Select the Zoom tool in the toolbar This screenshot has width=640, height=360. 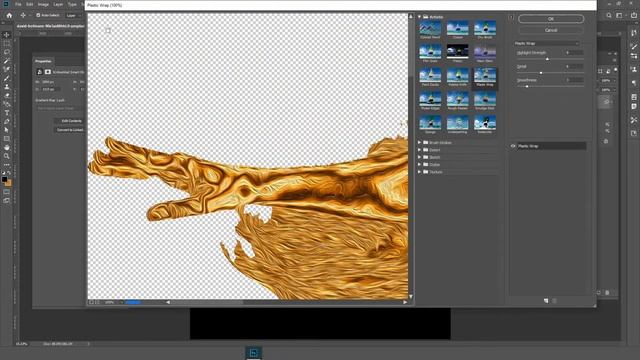click(7, 156)
